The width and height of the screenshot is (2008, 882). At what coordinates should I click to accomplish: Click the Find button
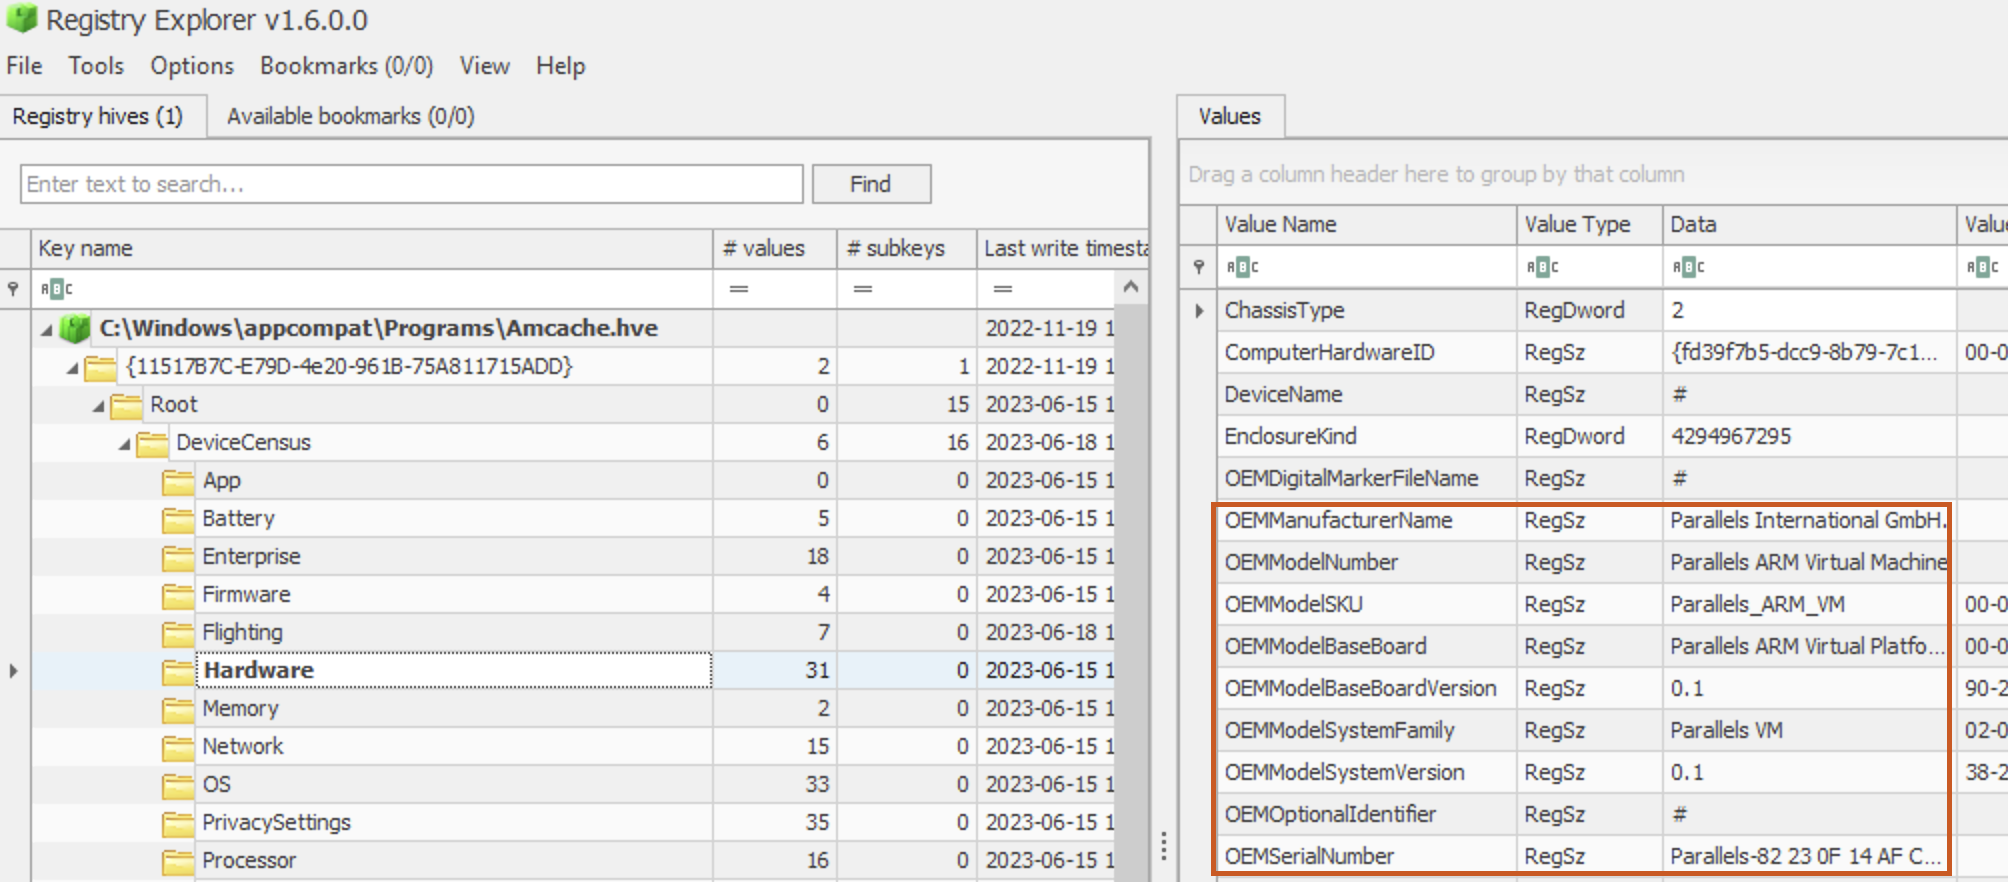pyautogui.click(x=871, y=184)
